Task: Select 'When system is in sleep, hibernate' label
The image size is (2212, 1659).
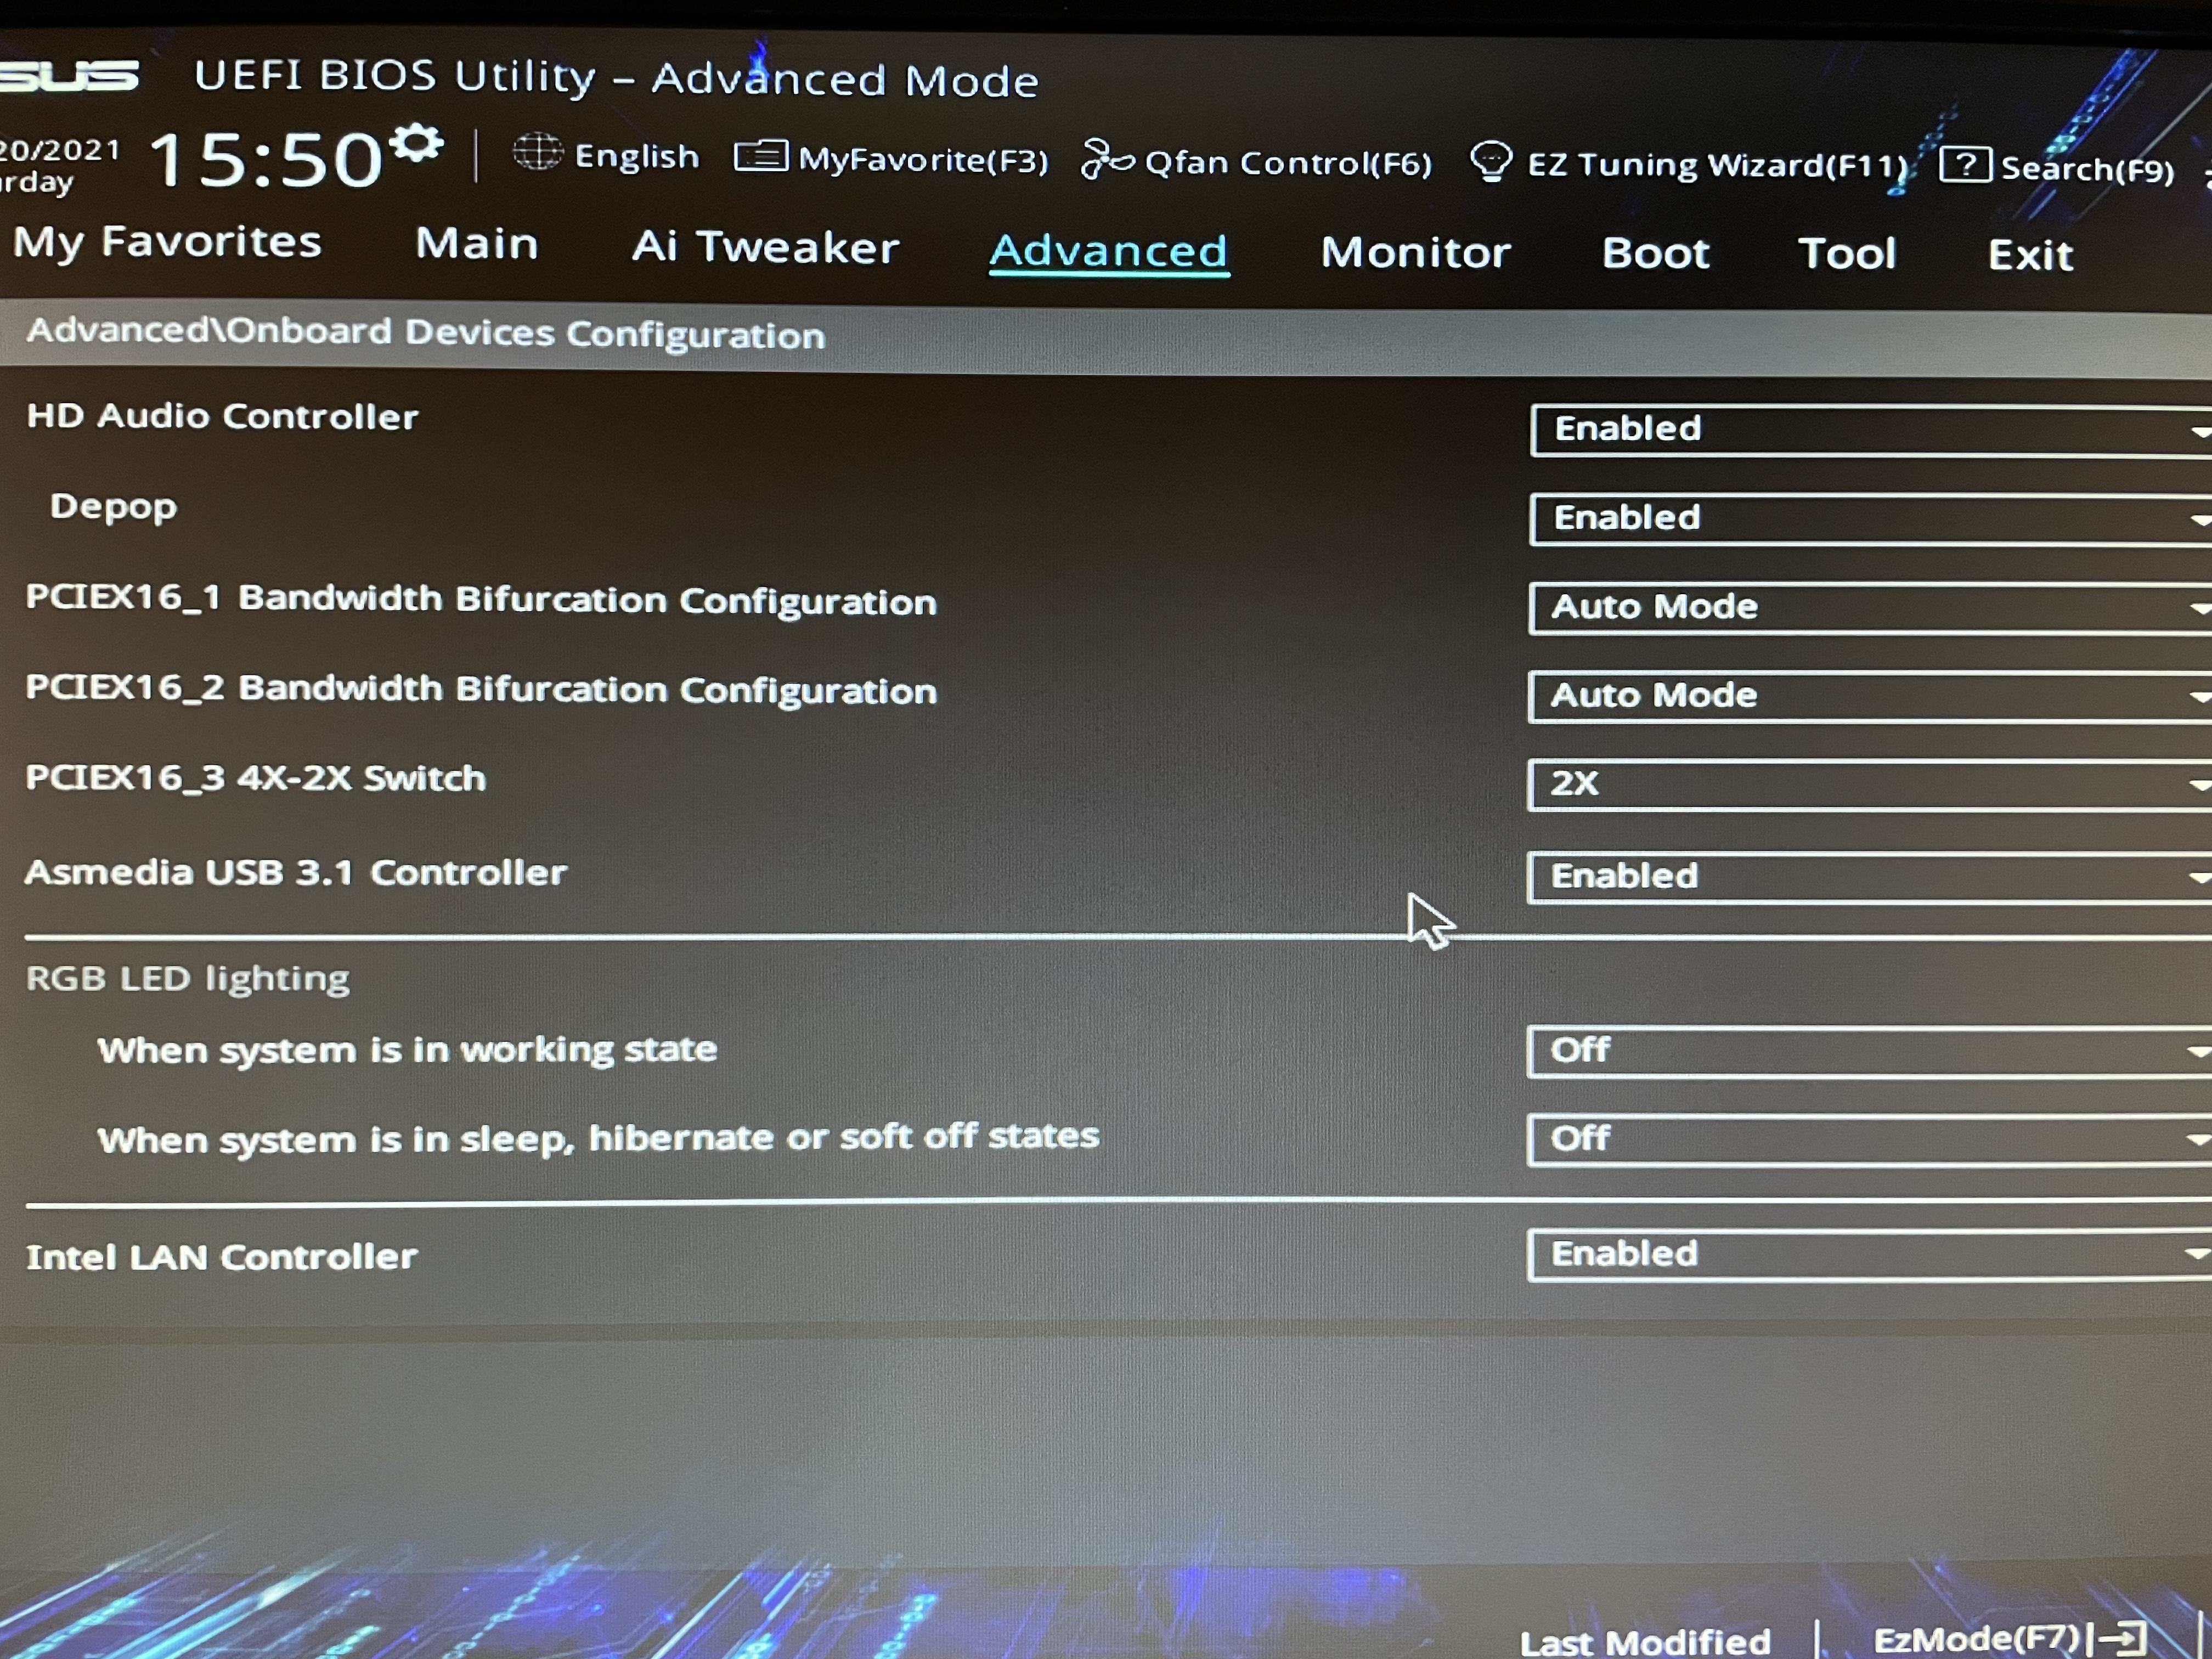Action: point(598,1138)
